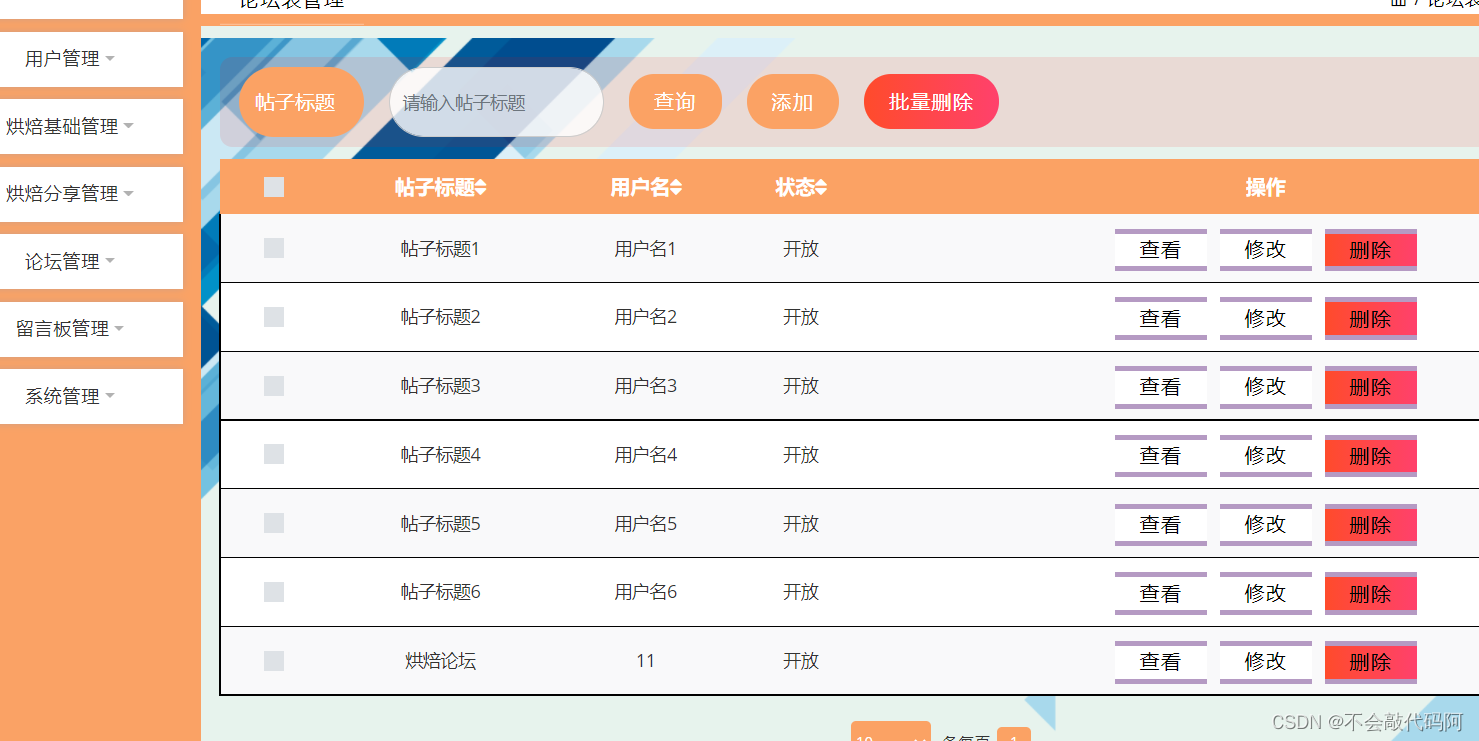Image resolution: width=1479 pixels, height=741 pixels.
Task: Select the 烘焙论坛 title cell
Action: point(441,661)
